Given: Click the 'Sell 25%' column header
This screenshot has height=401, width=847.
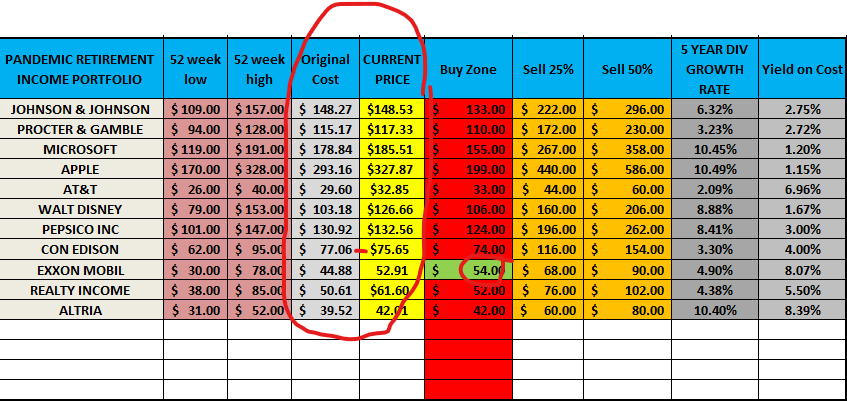Looking at the screenshot, I should 548,69.
